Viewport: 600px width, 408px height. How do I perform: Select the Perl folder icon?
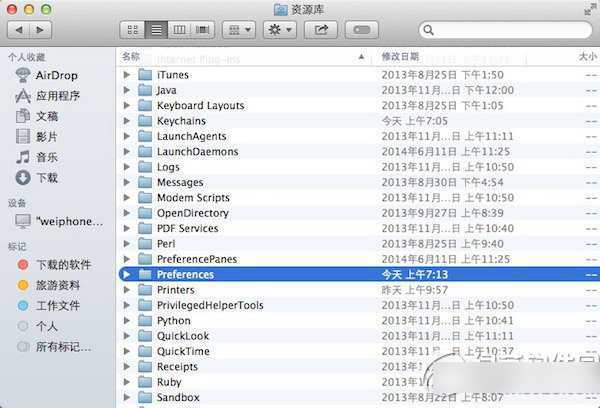tap(145, 244)
